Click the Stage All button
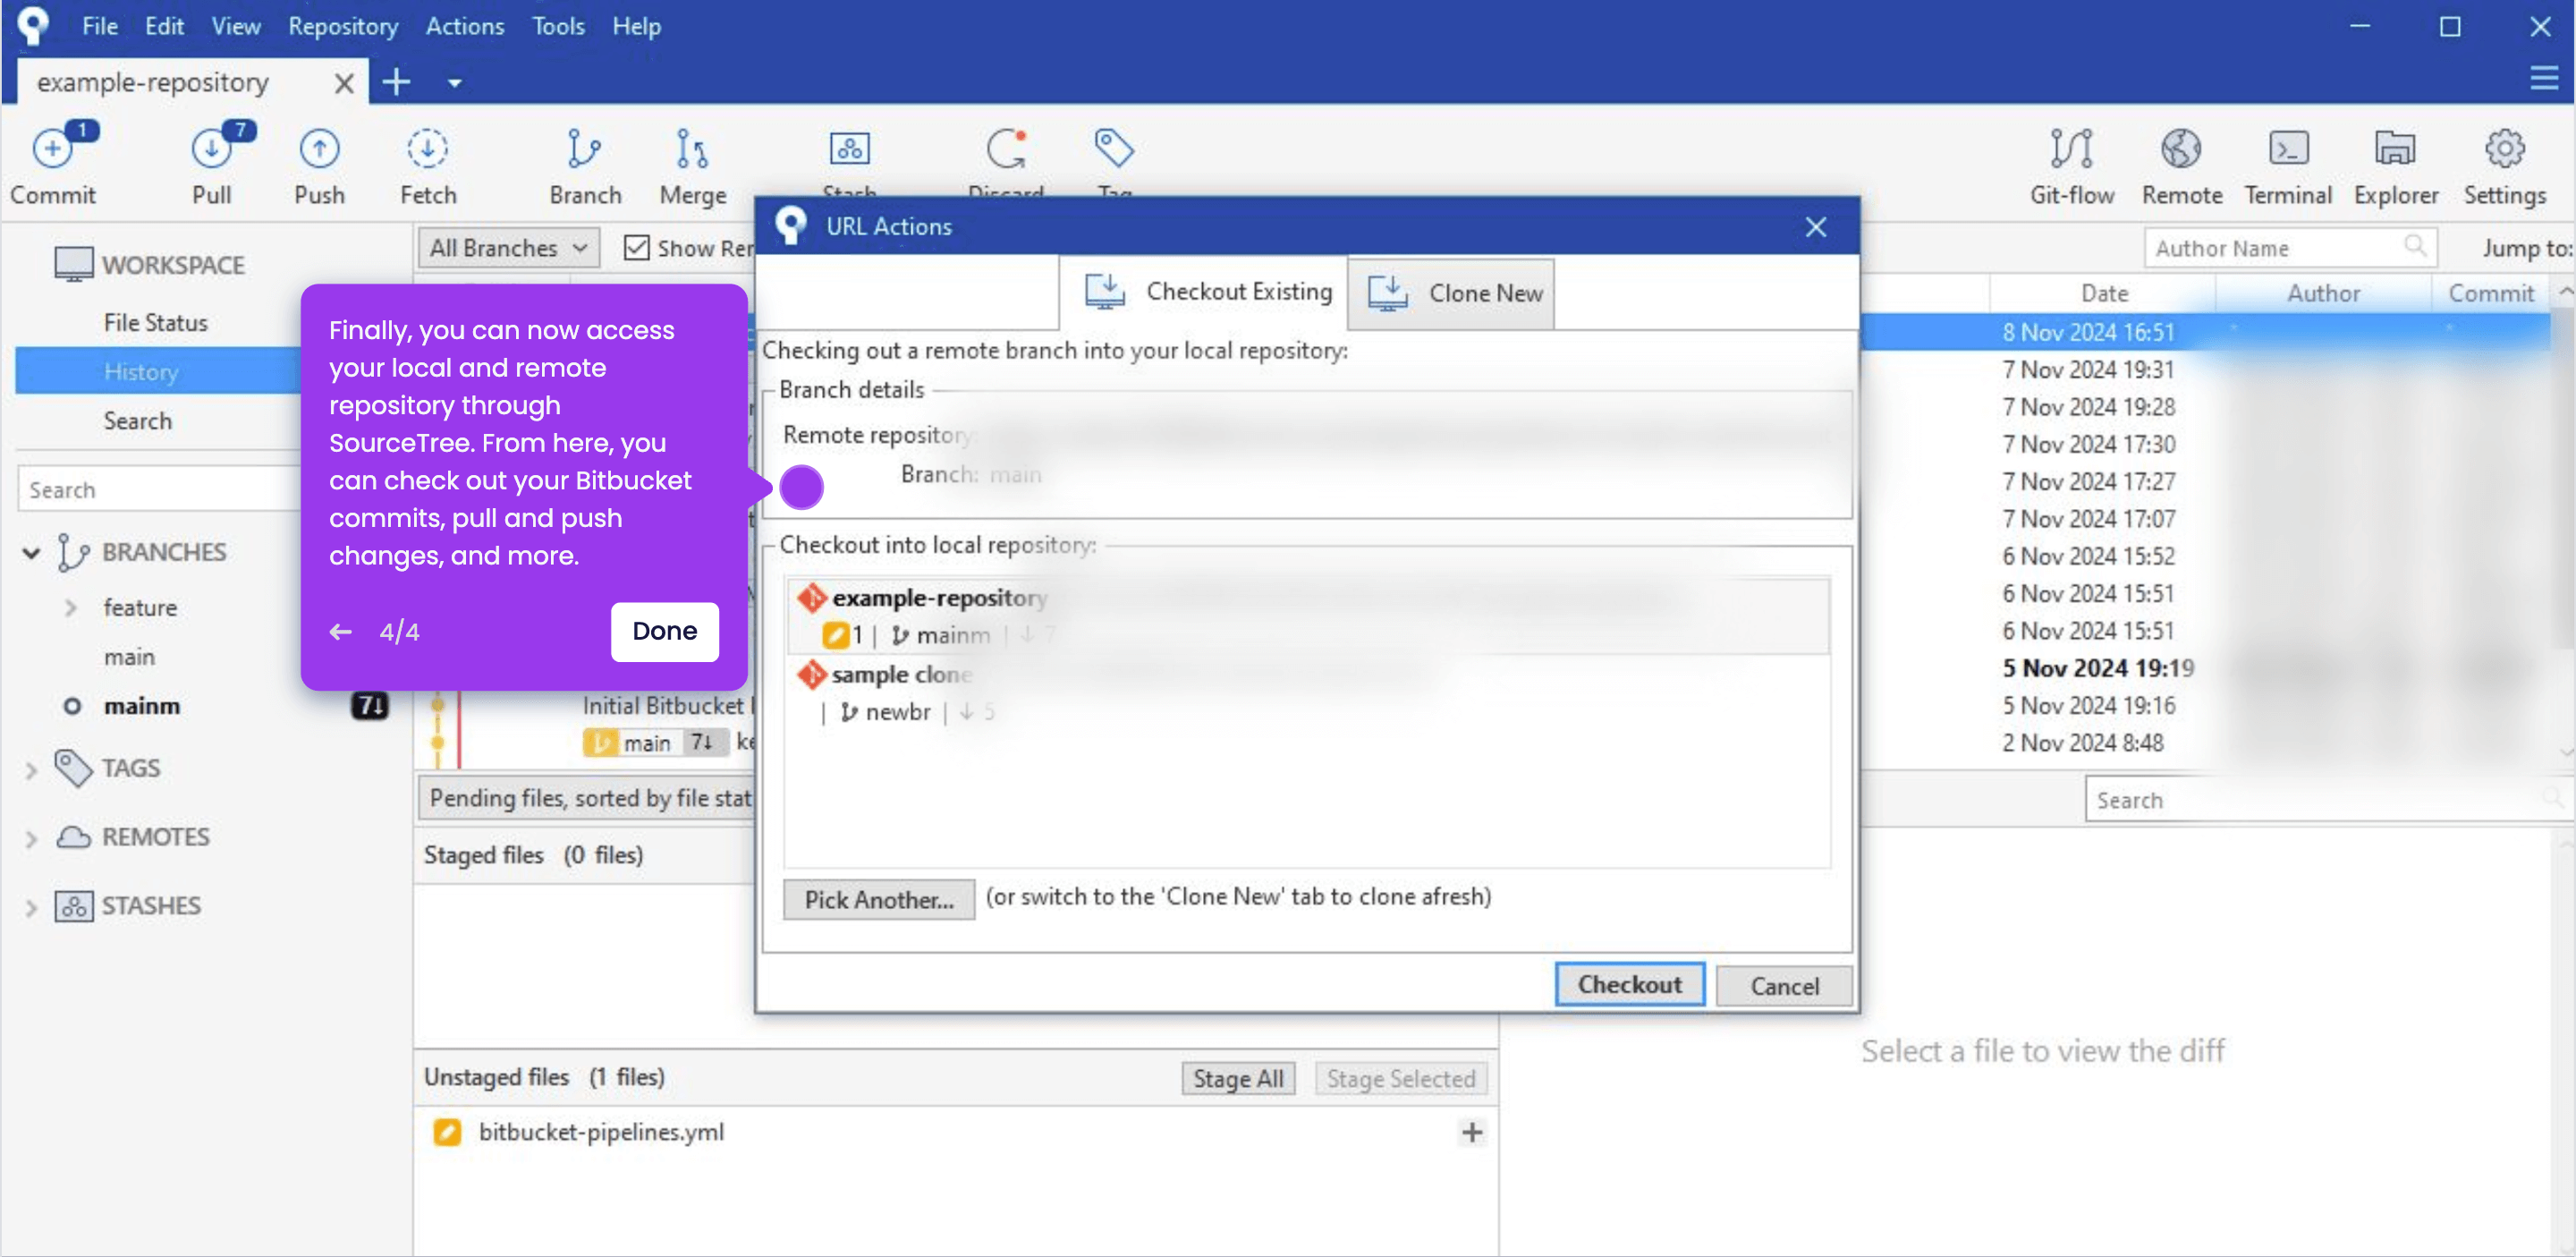Screen dimensions: 2576x1257 [x=1238, y=1078]
